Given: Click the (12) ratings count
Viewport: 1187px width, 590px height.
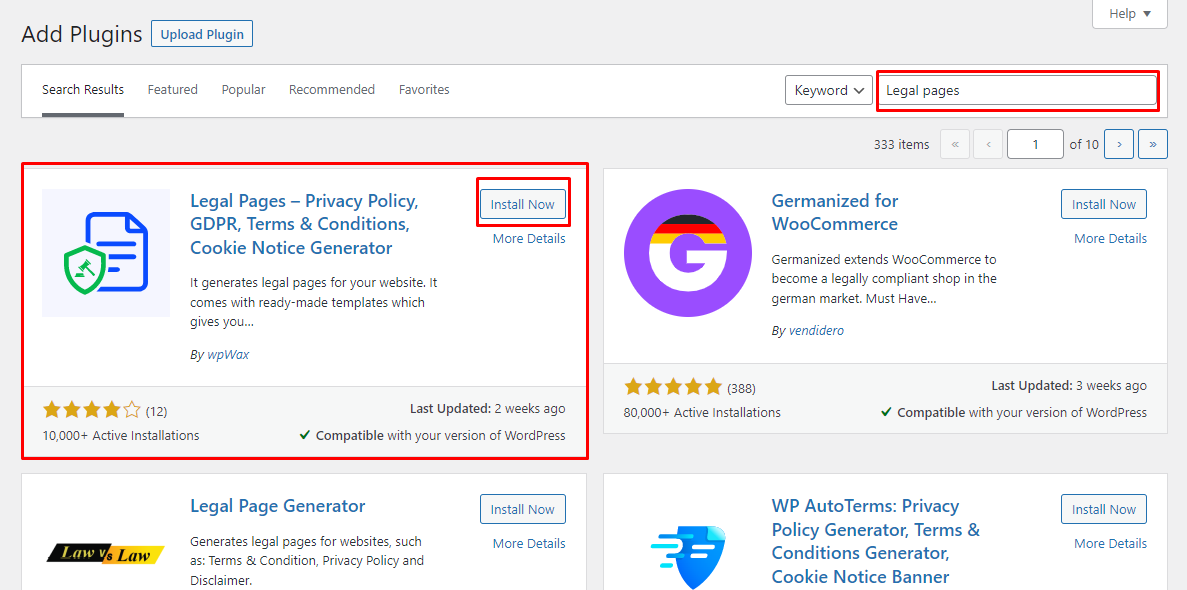Looking at the screenshot, I should point(156,411).
